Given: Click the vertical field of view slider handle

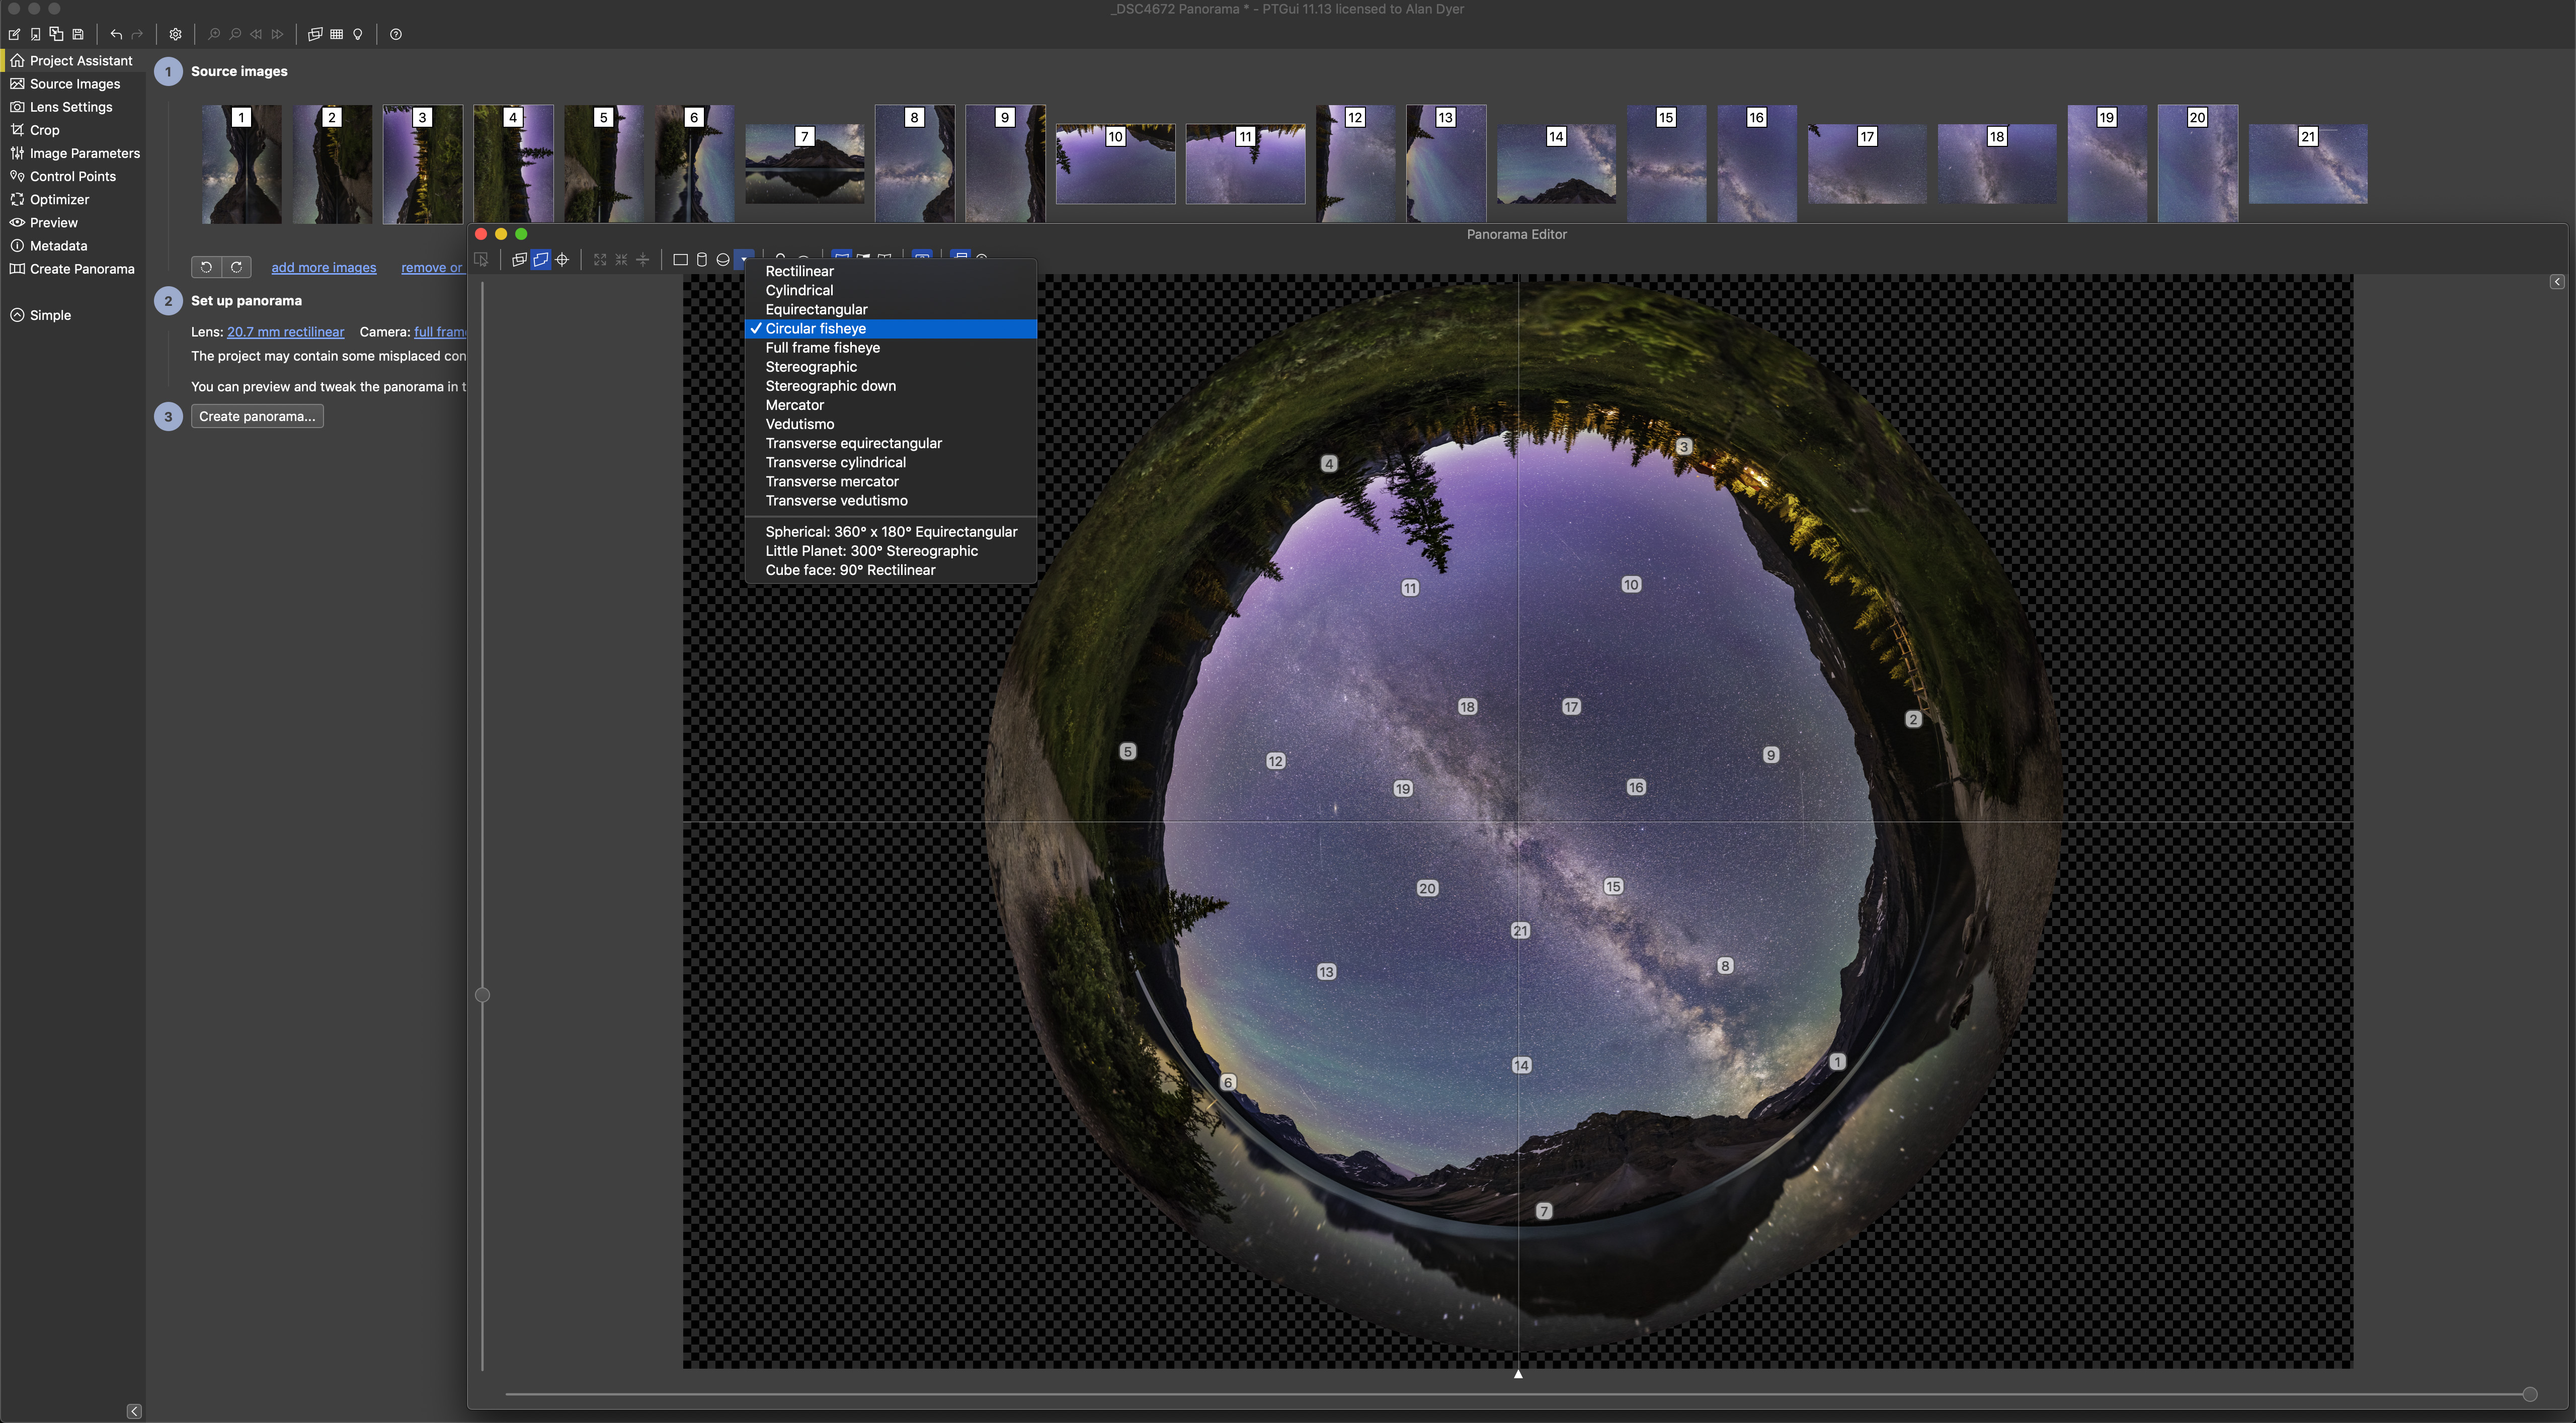Looking at the screenshot, I should click(482, 995).
